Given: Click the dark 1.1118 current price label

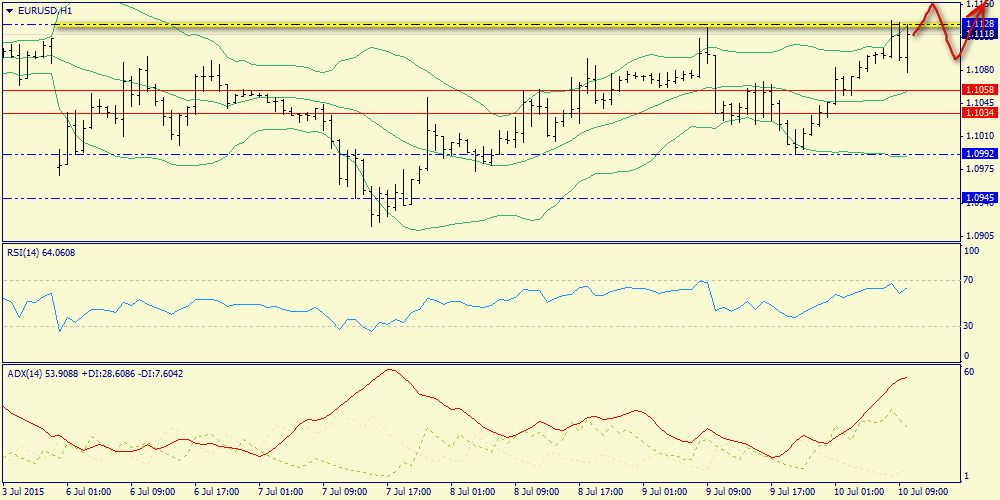Looking at the screenshot, I should pyautogui.click(x=977, y=34).
